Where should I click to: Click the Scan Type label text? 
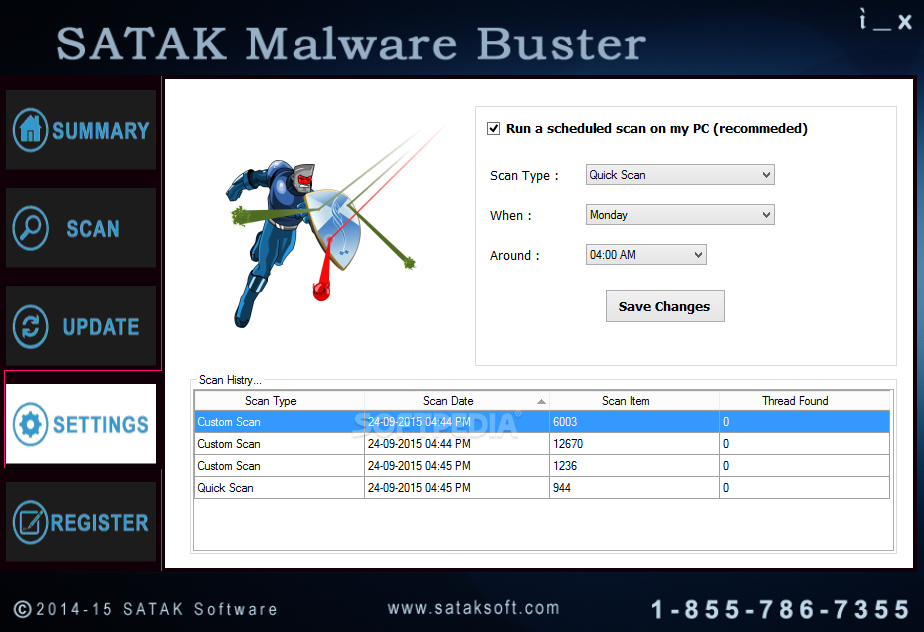click(524, 176)
